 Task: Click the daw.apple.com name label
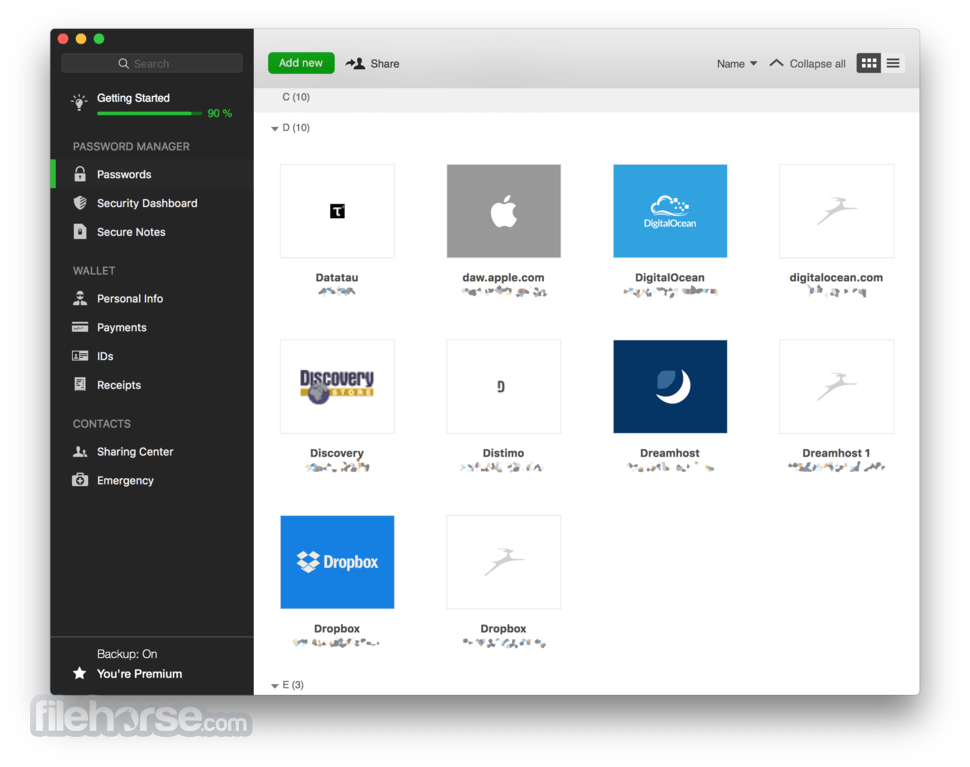click(504, 277)
